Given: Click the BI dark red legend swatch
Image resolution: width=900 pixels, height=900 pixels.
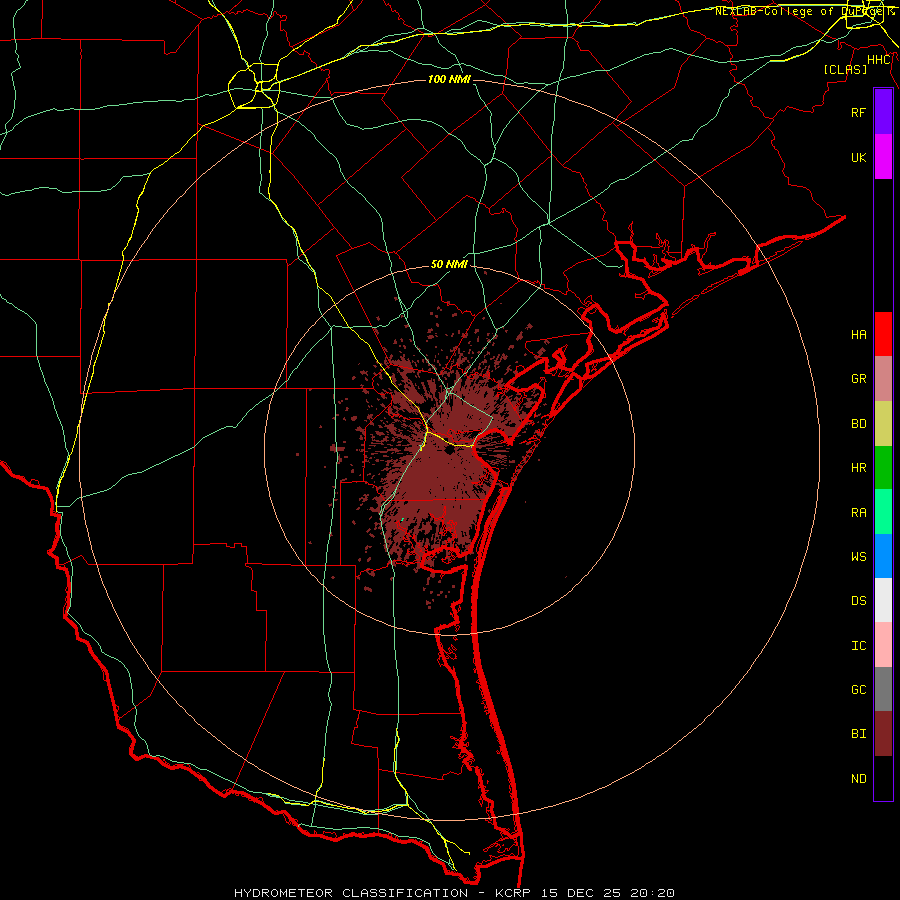Looking at the screenshot, I should (x=883, y=734).
